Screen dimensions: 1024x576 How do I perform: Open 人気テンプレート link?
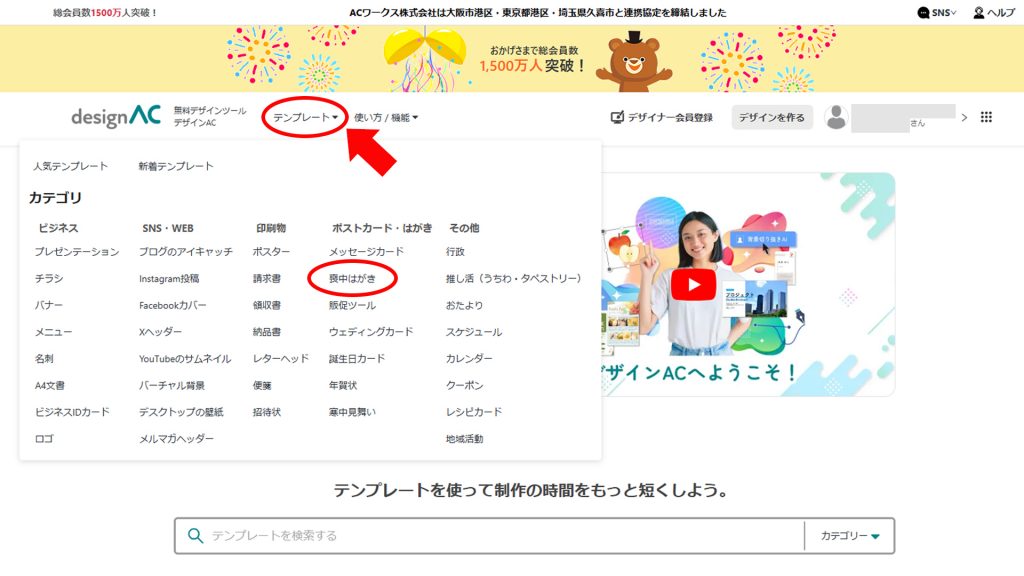tap(70, 166)
